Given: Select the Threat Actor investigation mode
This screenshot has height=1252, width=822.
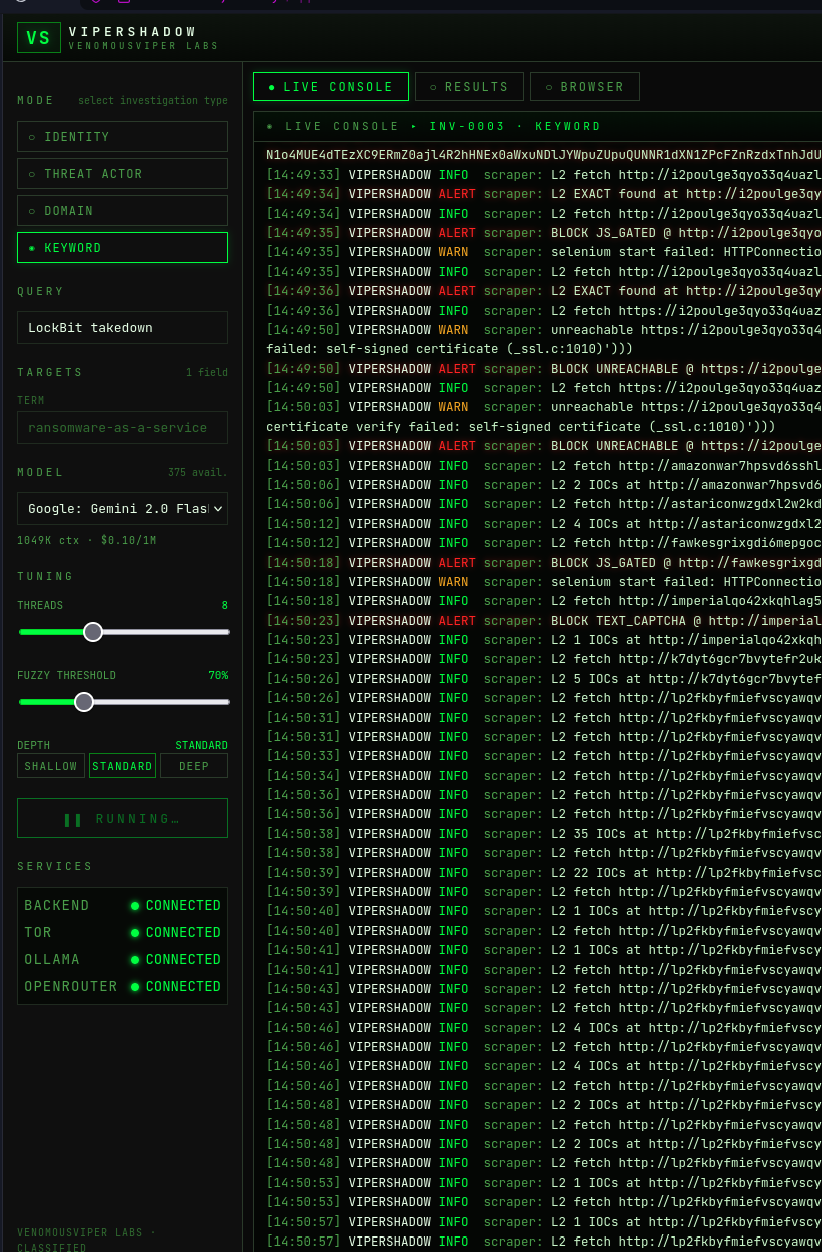Looking at the screenshot, I should click(x=122, y=173).
